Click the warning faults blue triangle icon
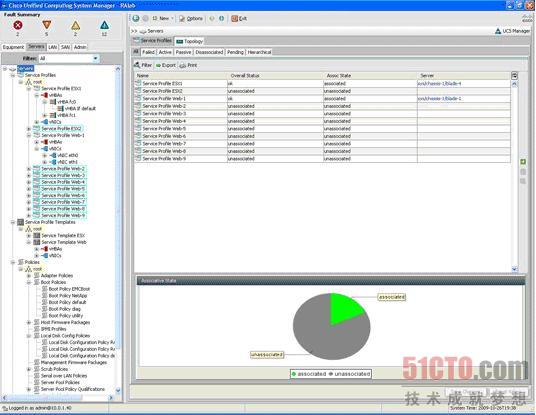536x415 pixels. click(x=104, y=25)
